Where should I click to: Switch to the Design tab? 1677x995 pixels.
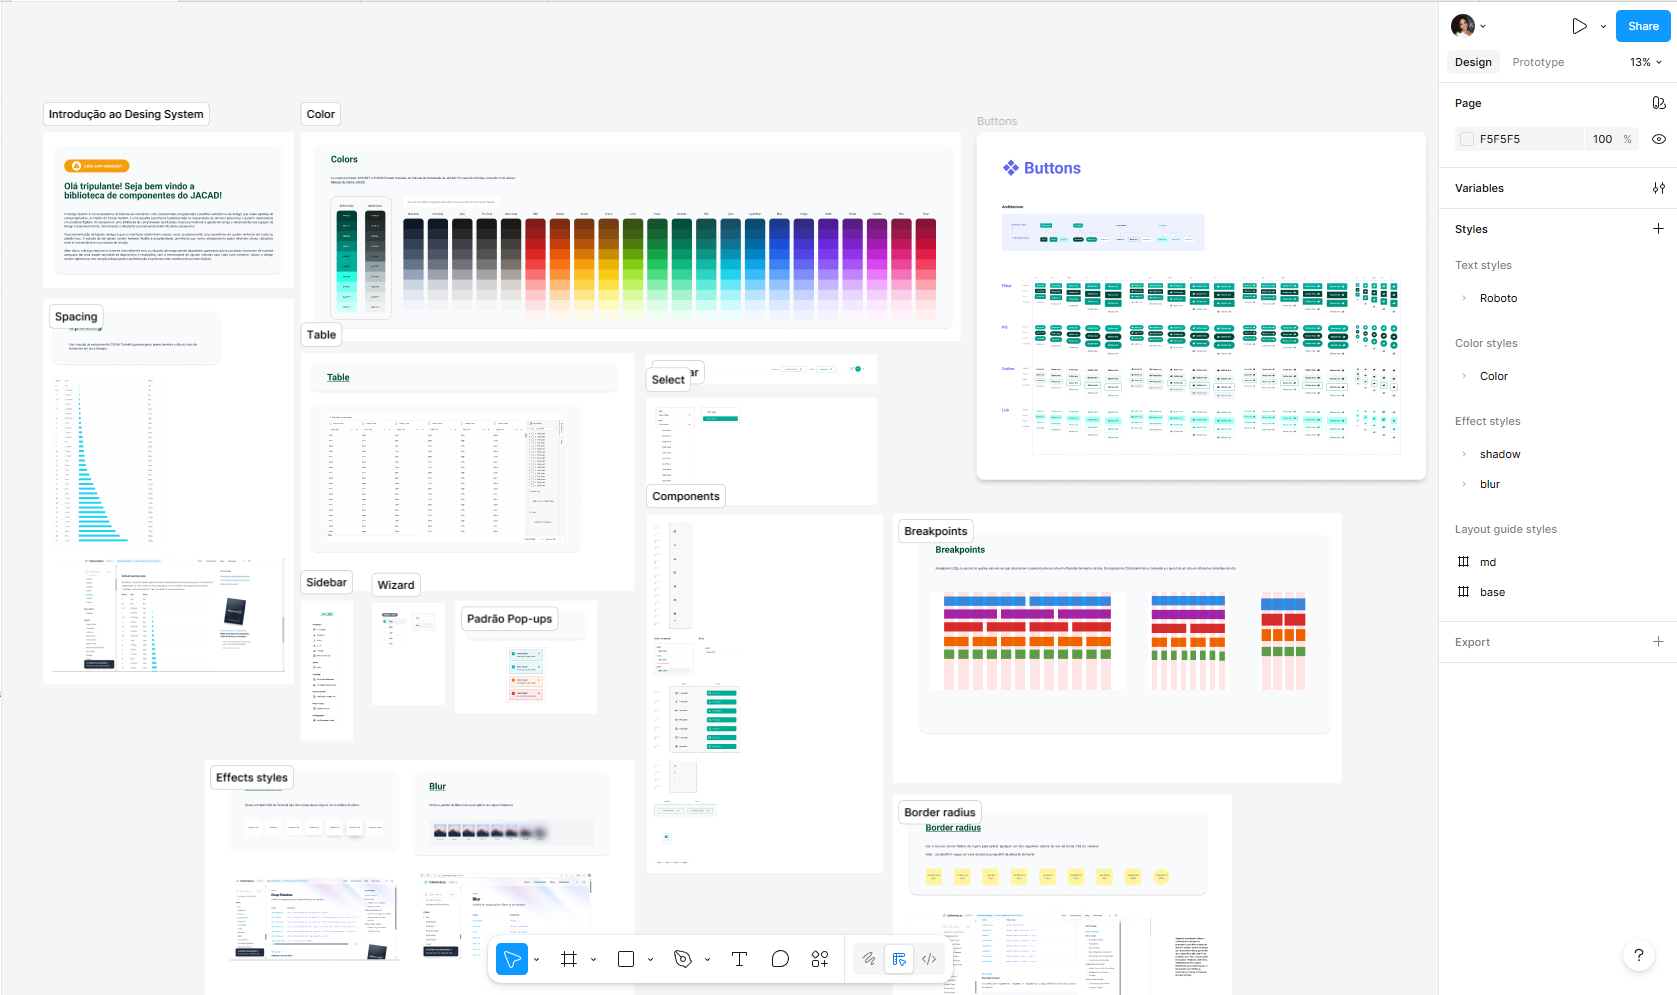coord(1472,62)
